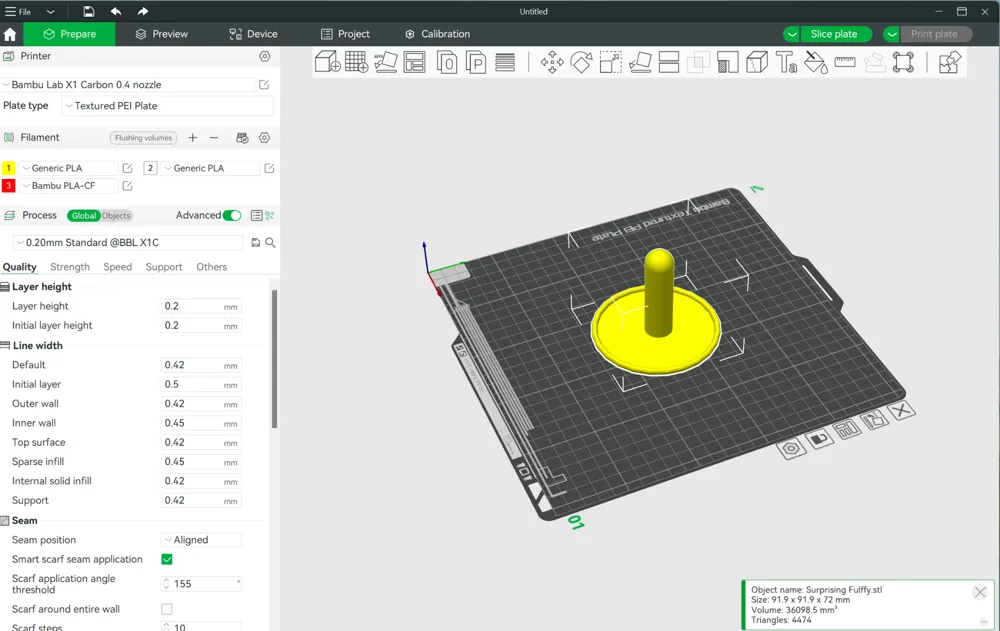Click the Undo arrow
The width and height of the screenshot is (1000, 631).
(116, 11)
